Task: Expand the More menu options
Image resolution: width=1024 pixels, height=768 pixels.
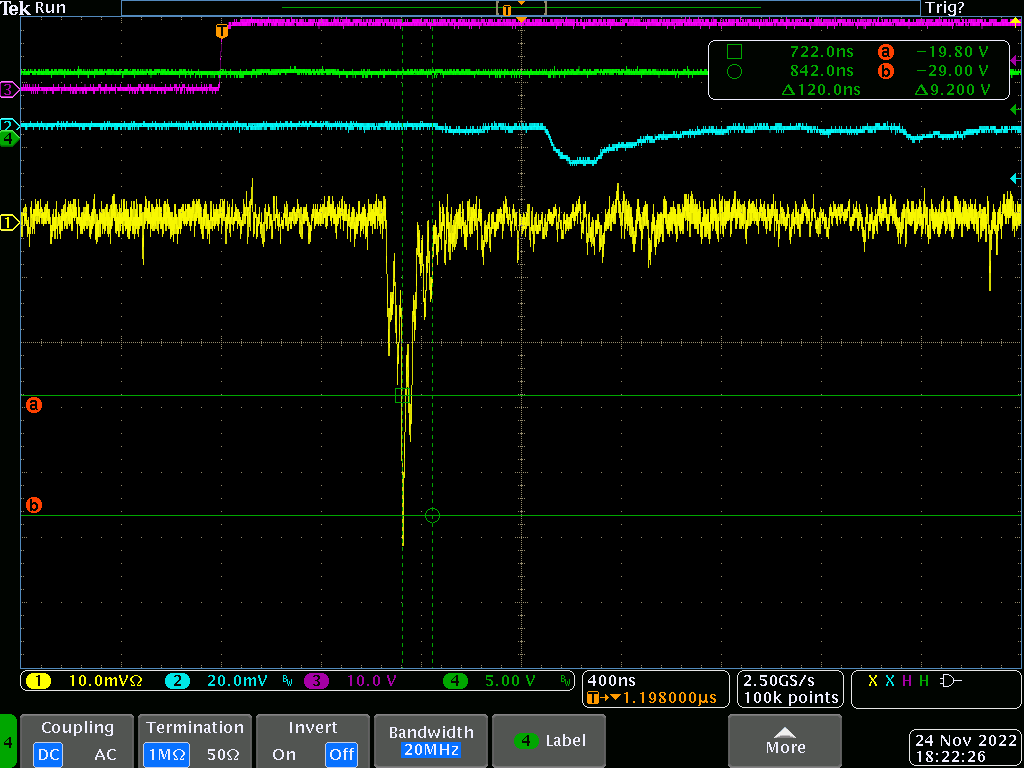Action: click(785, 741)
